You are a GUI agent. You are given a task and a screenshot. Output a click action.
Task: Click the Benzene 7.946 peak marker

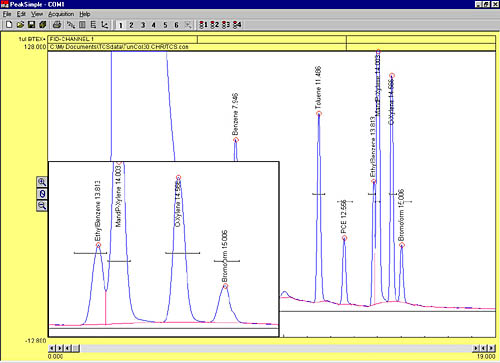tap(236, 140)
